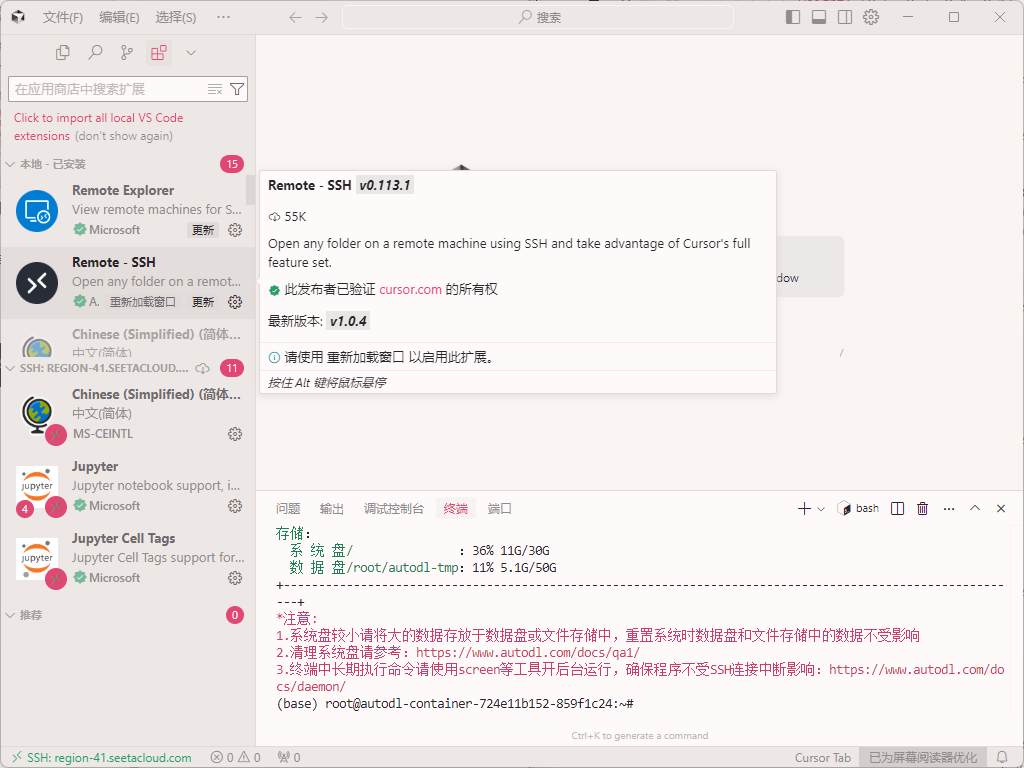Screen dimensions: 1024x768
Task: Update the Remote Explorer extension
Action: (x=203, y=230)
